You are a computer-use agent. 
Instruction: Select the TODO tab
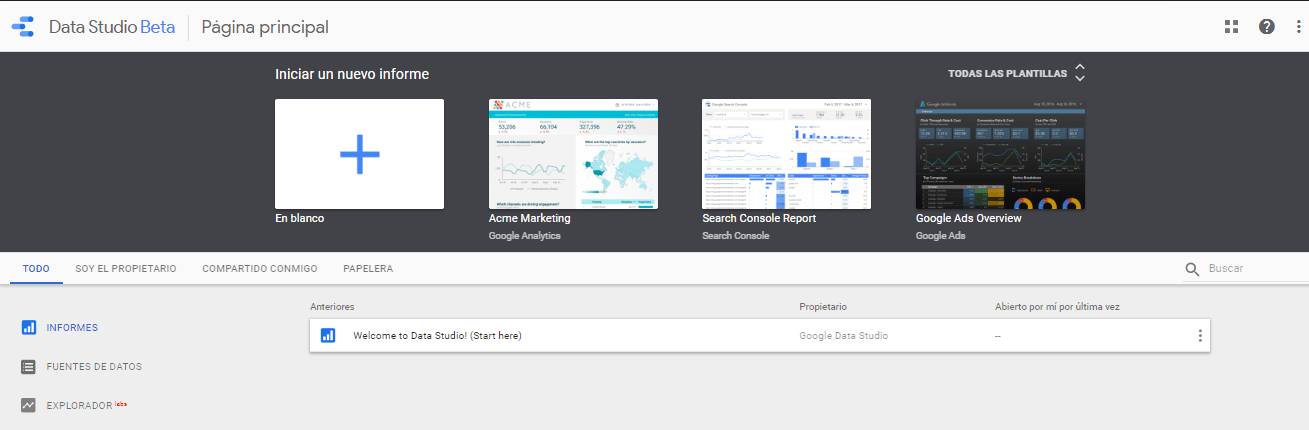pos(36,269)
